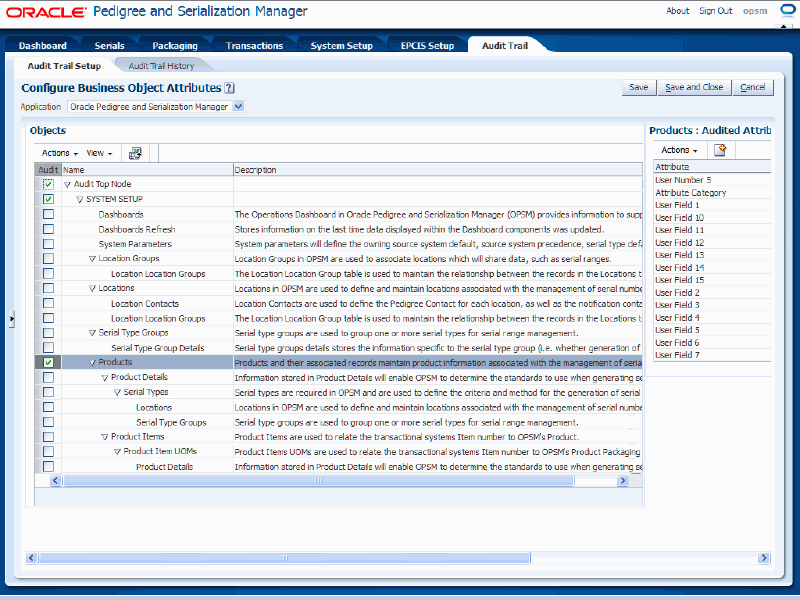This screenshot has width=800, height=600.
Task: Collapse the Serial Type Groups node under SYSTEM SETUP
Action: [x=92, y=333]
